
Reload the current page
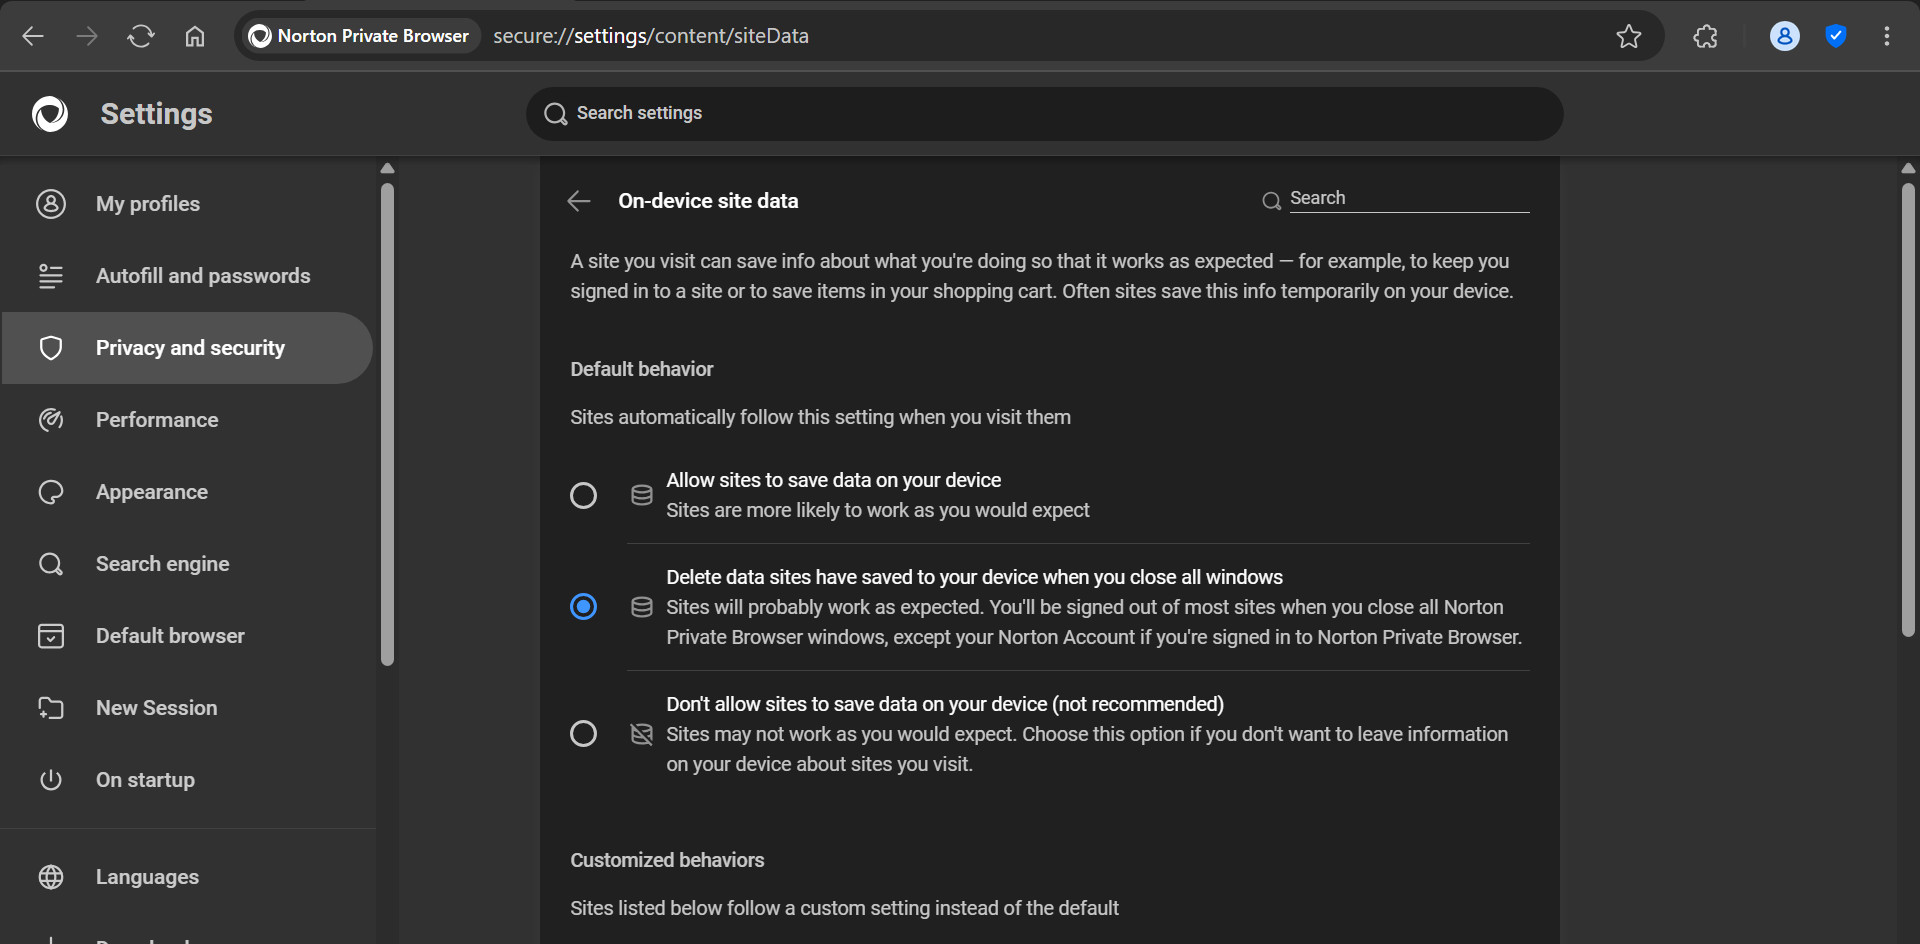coord(141,36)
